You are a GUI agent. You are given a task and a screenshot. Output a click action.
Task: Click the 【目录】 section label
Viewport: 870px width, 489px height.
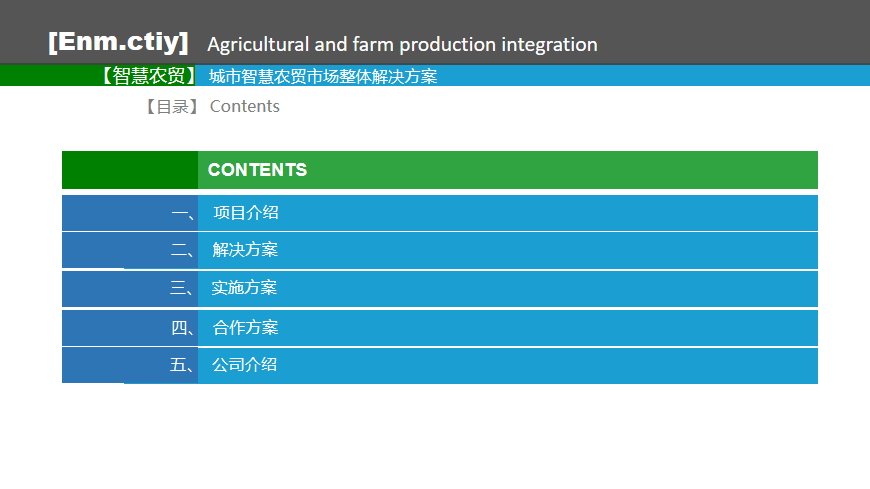click(x=172, y=106)
